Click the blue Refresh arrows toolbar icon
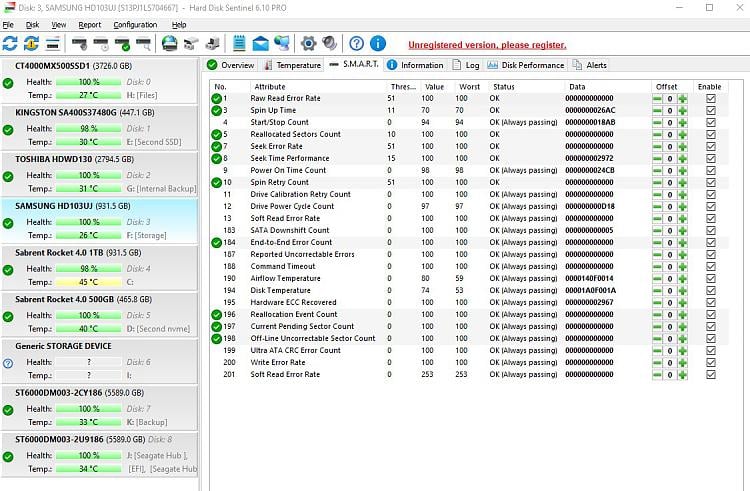Viewport: 750px width, 491px height. coord(10,44)
